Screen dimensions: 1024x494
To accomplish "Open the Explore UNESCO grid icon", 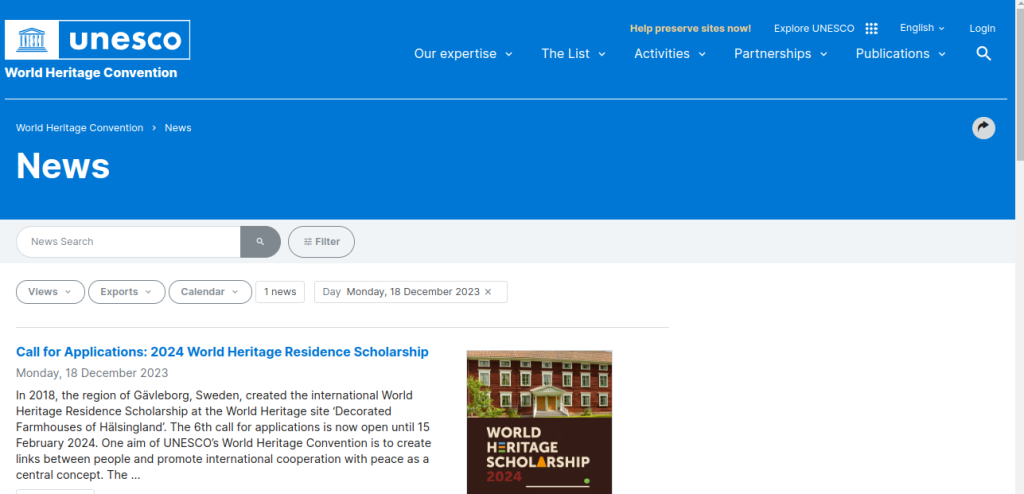I will tap(871, 29).
